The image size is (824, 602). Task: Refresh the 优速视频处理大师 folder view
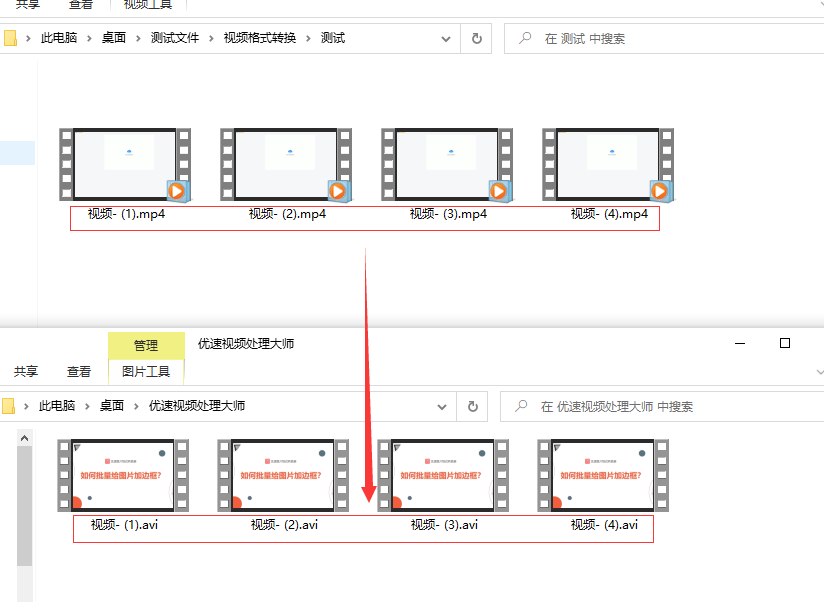[x=472, y=406]
